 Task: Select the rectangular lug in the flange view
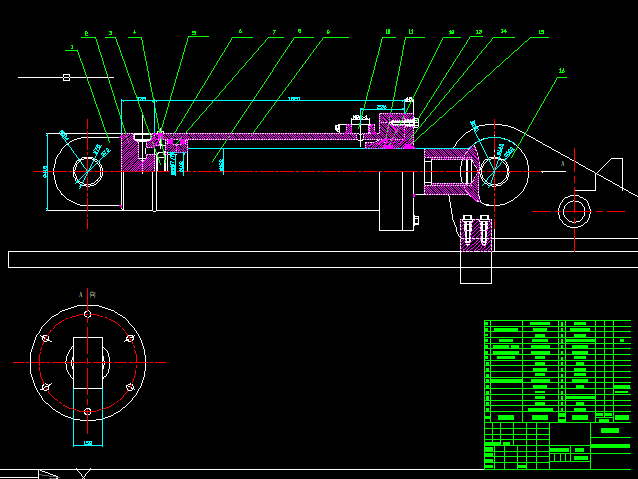(x=88, y=363)
